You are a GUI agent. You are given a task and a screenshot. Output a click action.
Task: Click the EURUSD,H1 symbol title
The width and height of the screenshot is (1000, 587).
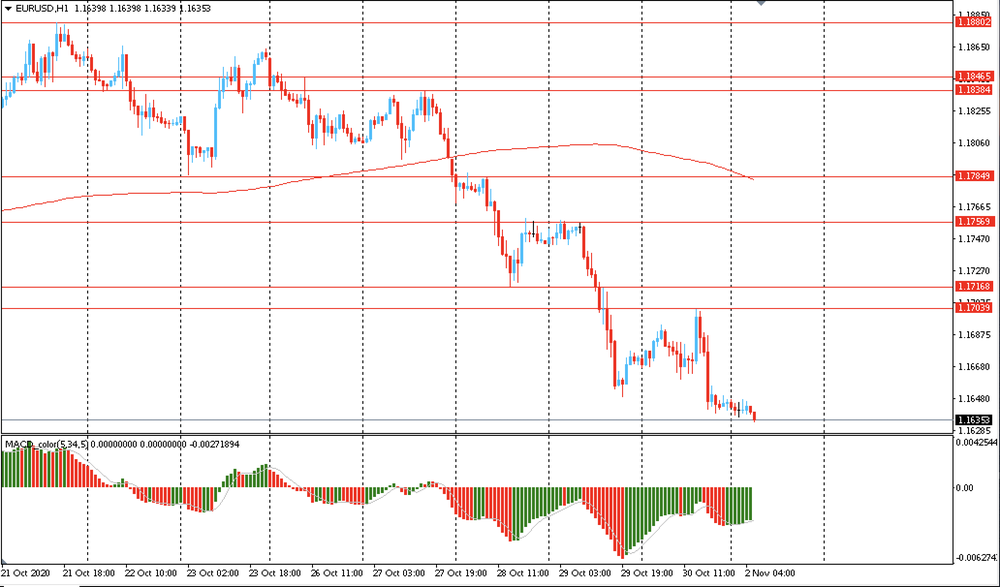point(43,9)
